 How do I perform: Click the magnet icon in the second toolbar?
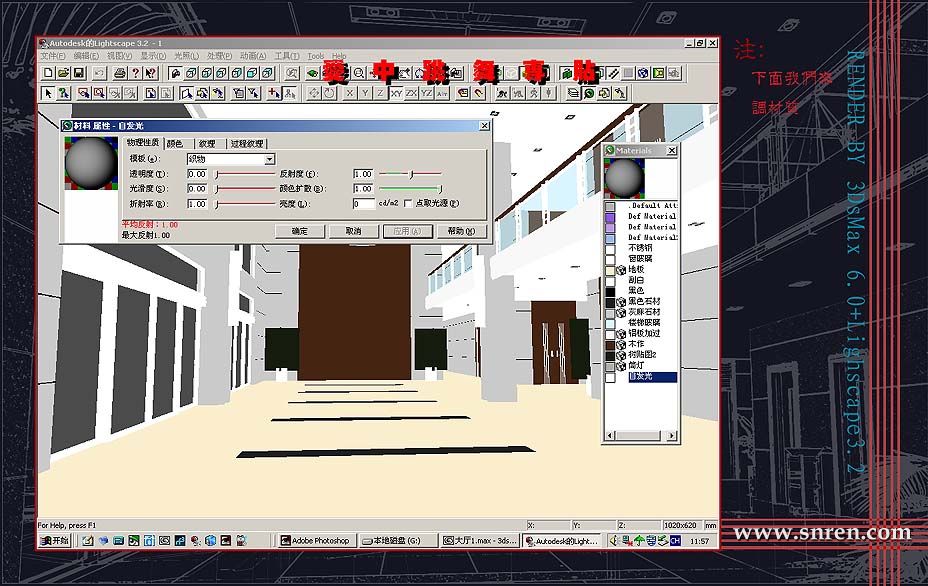(x=478, y=93)
